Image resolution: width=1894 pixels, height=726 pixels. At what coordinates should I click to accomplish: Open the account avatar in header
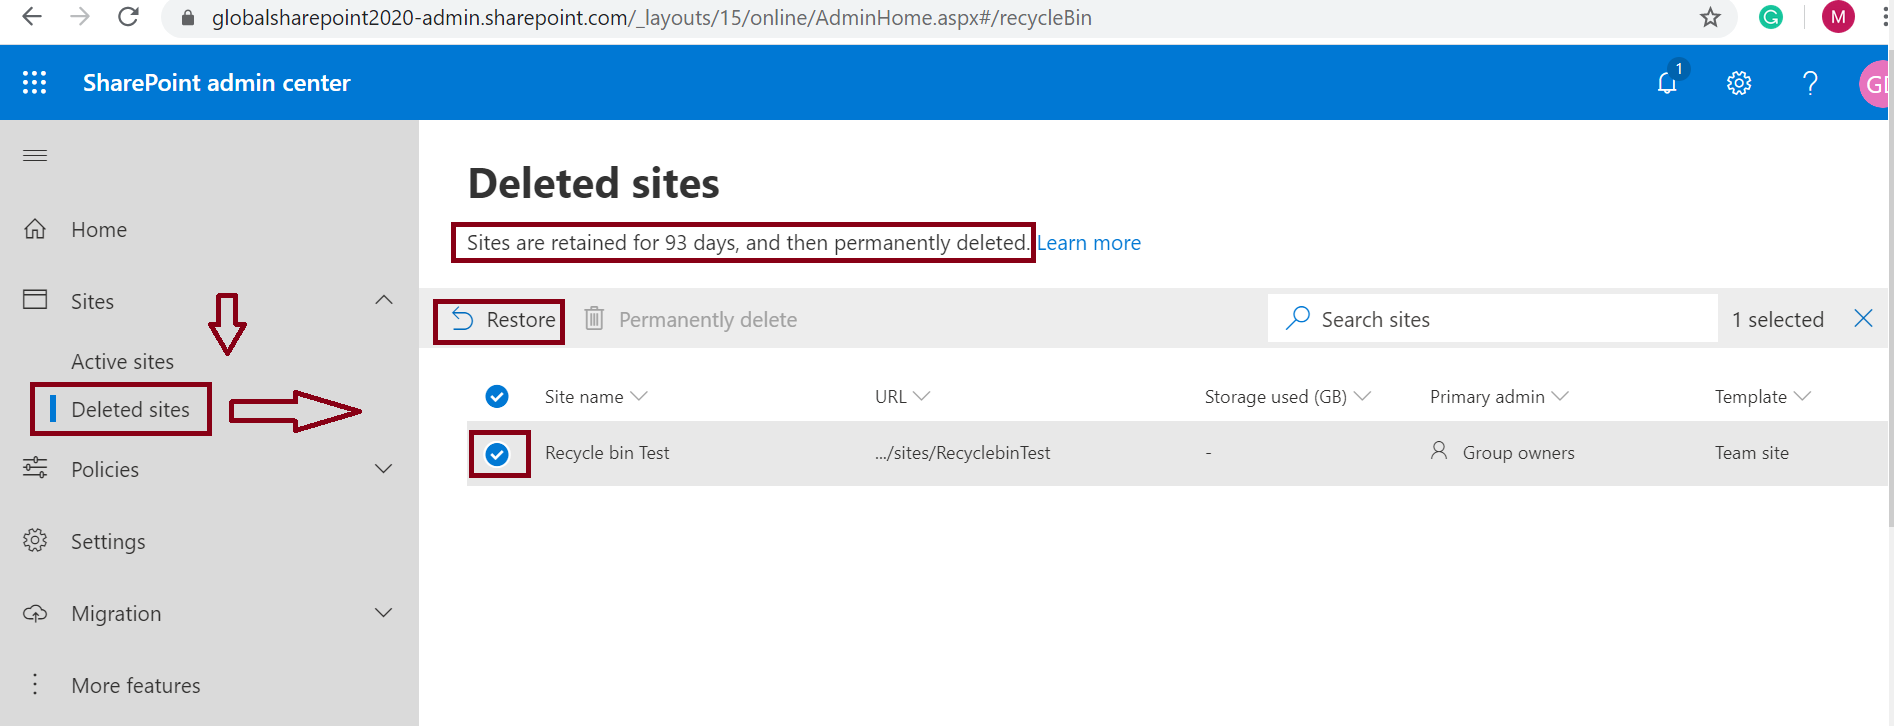pos(1875,83)
